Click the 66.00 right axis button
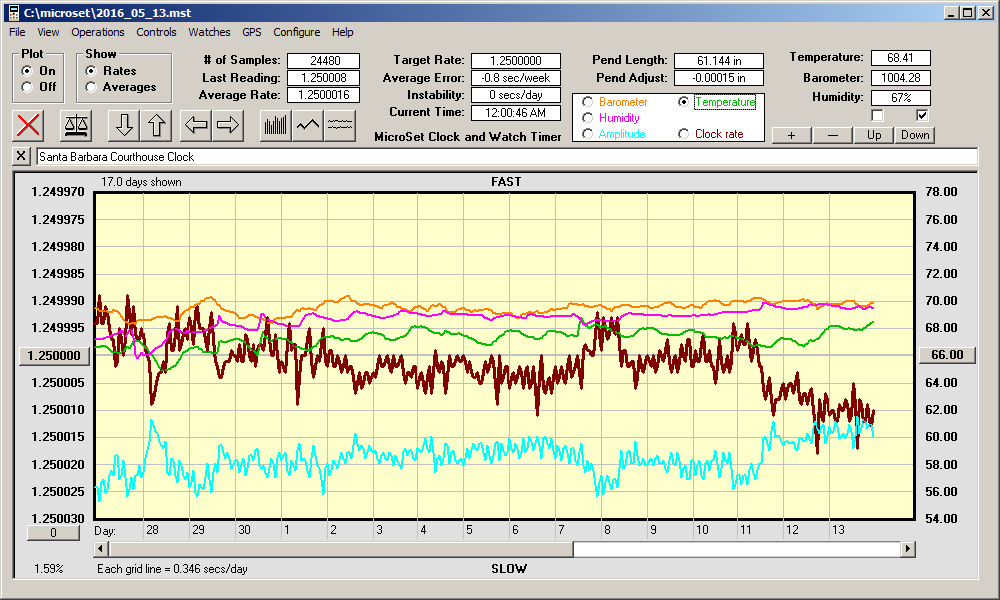The height and width of the screenshot is (600, 1000). click(x=947, y=355)
